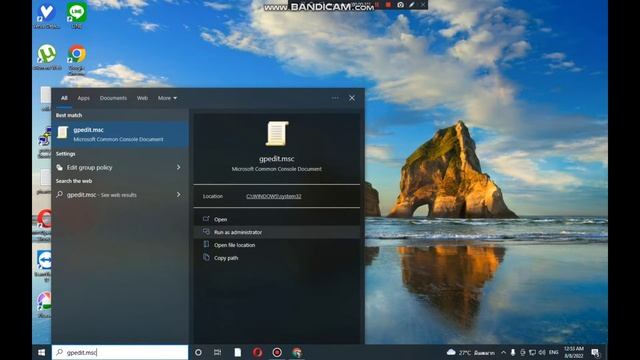Screen dimensions: 640x360
Task: Open the Windows Start button
Action: tap(42, 352)
